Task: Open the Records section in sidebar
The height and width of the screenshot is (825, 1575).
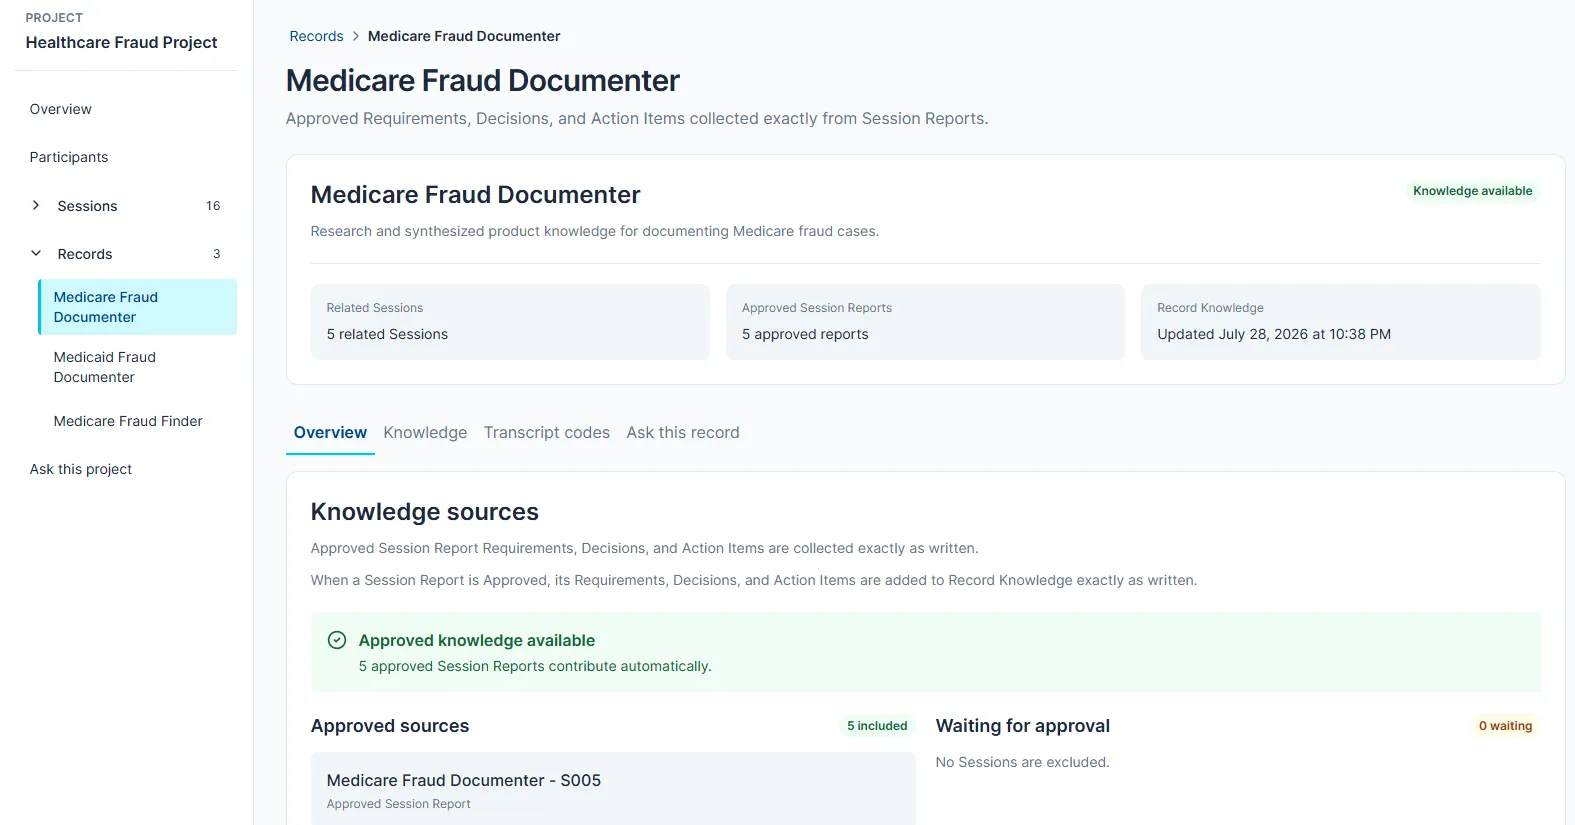Action: (85, 254)
